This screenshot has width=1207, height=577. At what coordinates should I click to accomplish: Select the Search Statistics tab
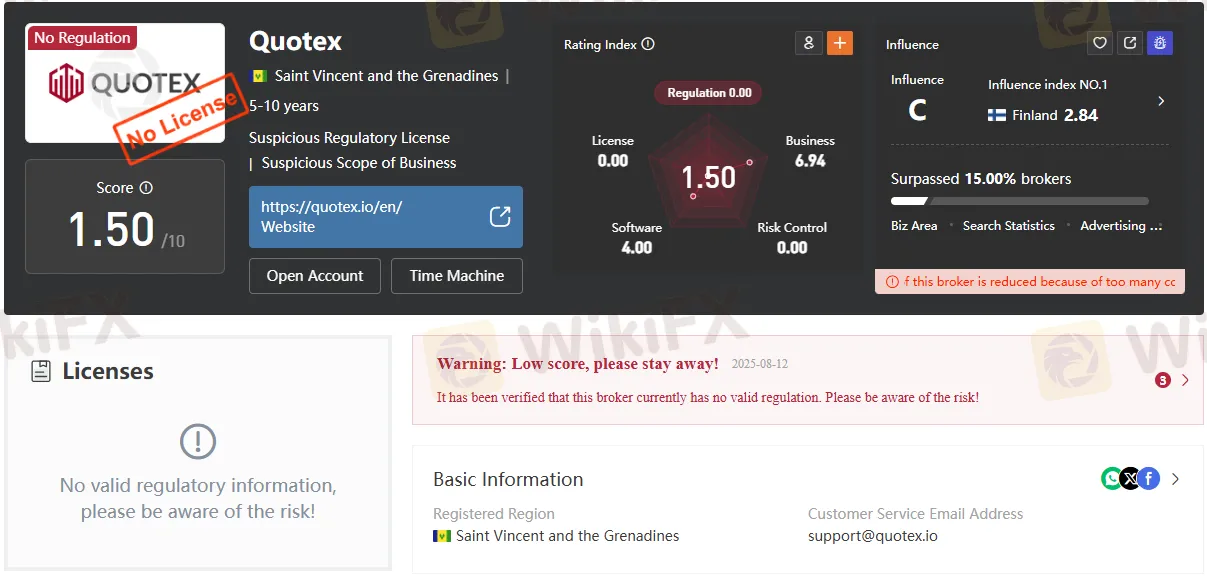(1009, 226)
